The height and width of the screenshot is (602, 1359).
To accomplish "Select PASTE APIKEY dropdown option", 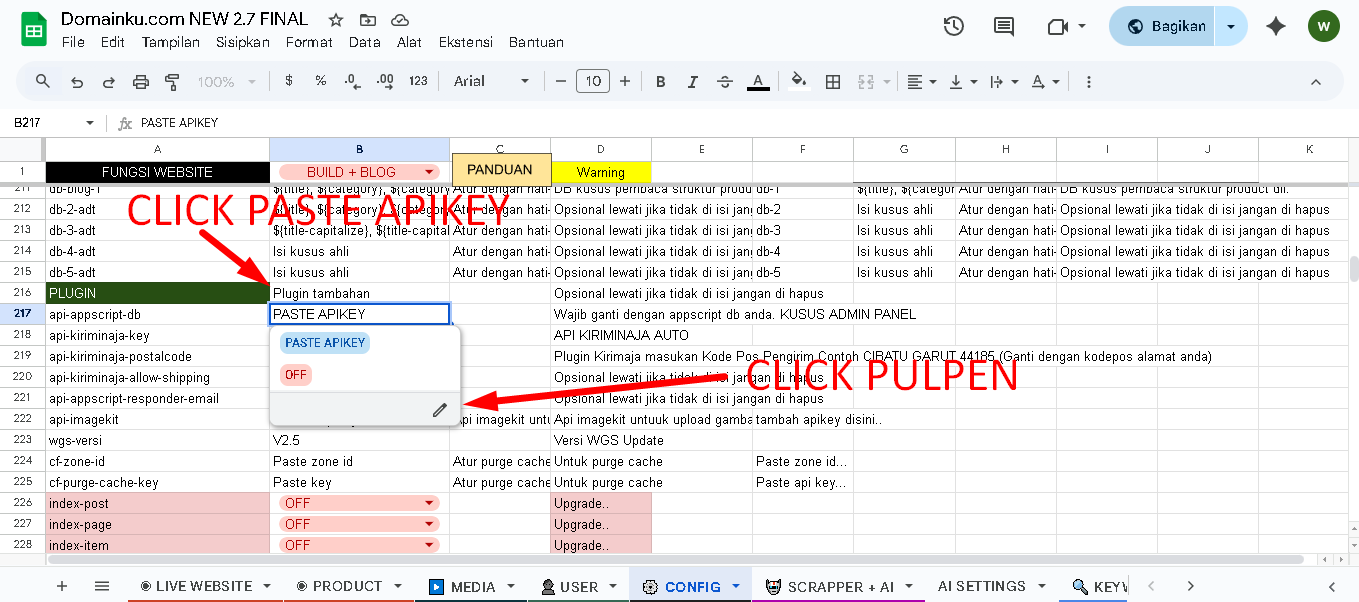I will 325,343.
